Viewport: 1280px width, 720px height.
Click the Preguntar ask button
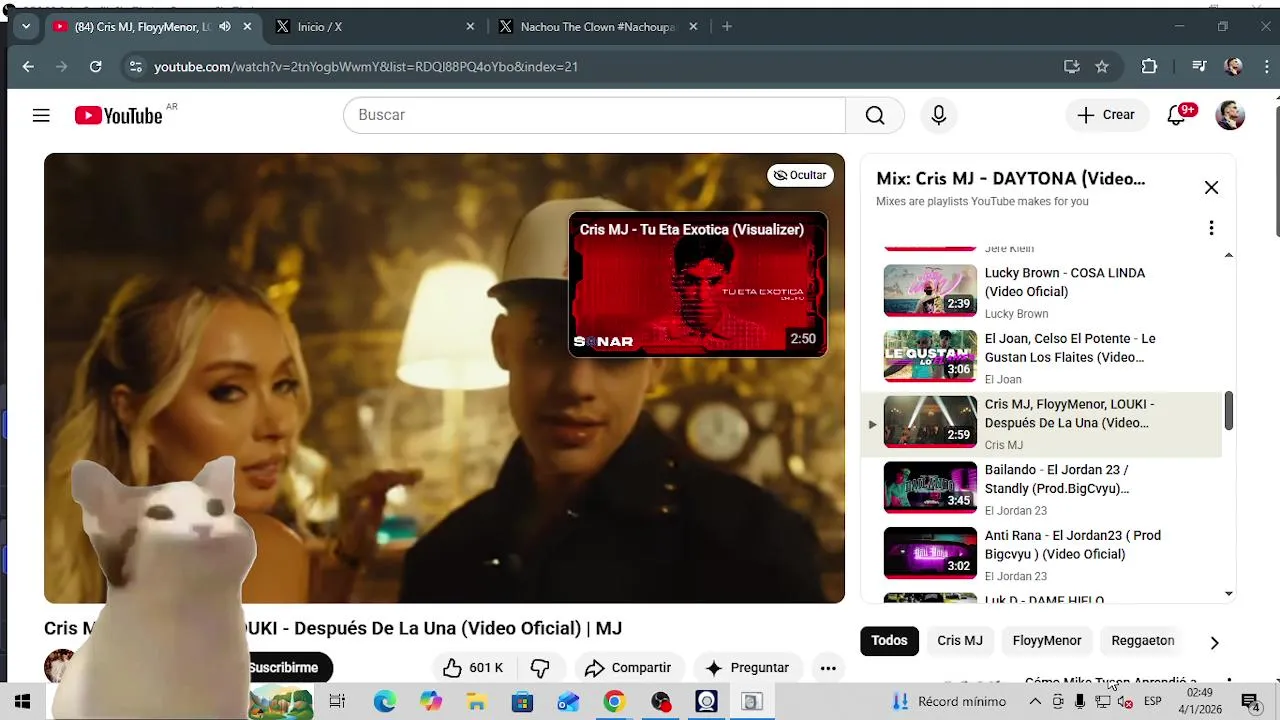(x=747, y=668)
